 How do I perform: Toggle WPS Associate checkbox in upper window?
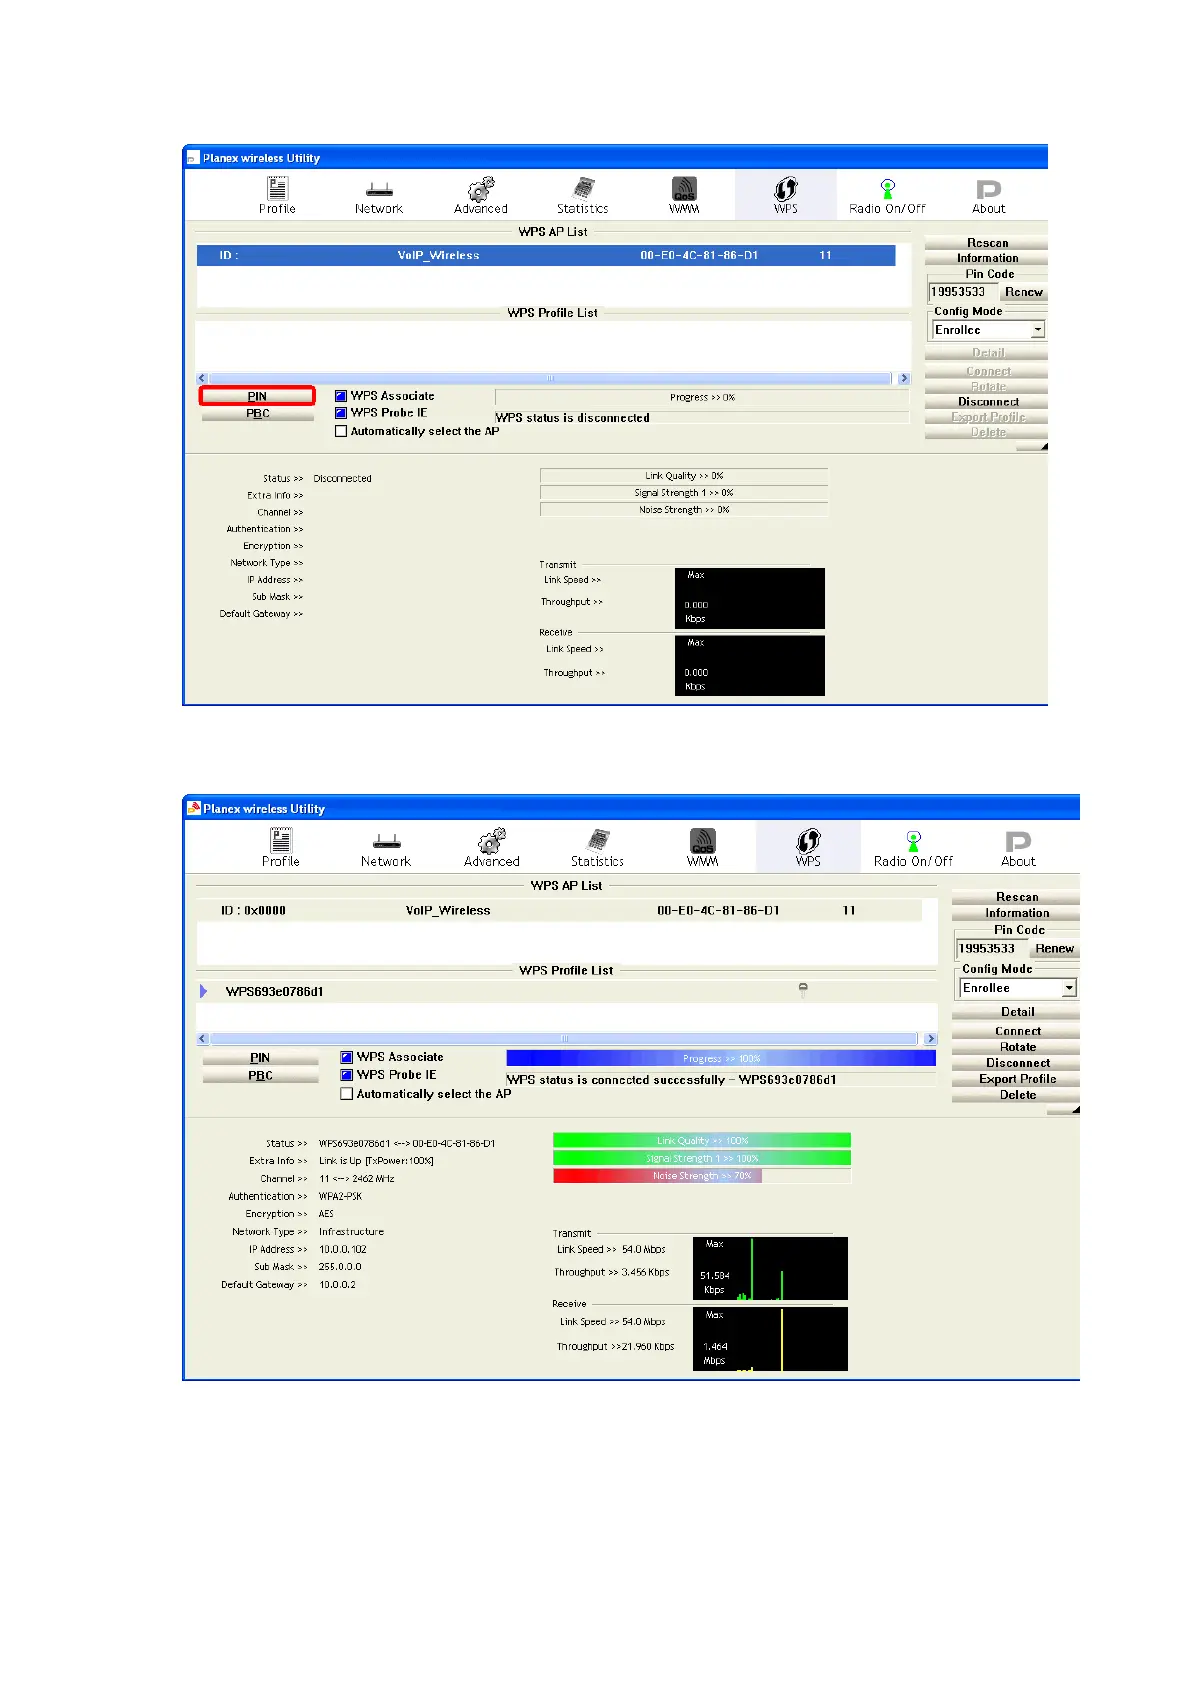341,396
